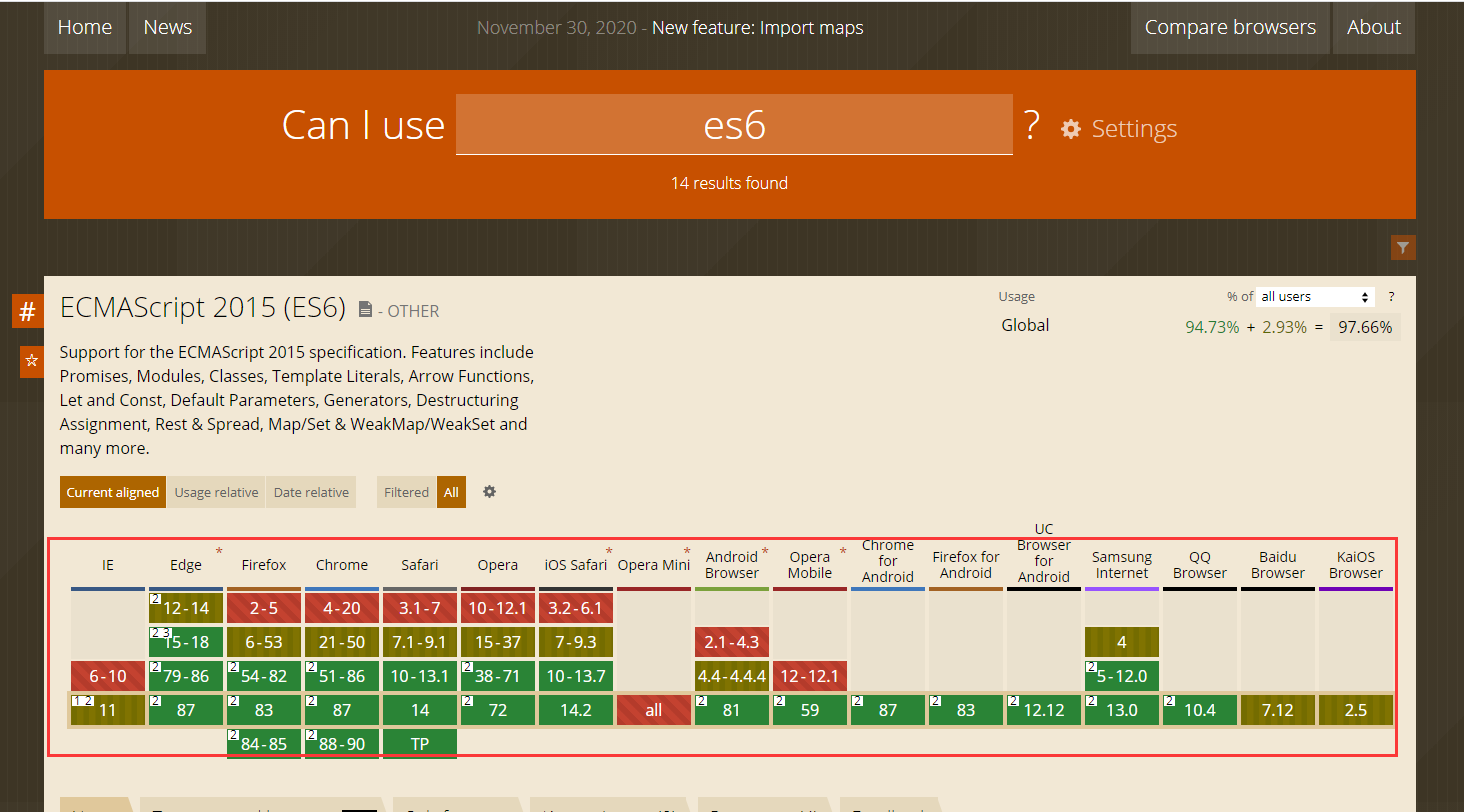1464x812 pixels.
Task: Click the ECMAScript 2015 (ES6) title
Action: click(x=203, y=308)
